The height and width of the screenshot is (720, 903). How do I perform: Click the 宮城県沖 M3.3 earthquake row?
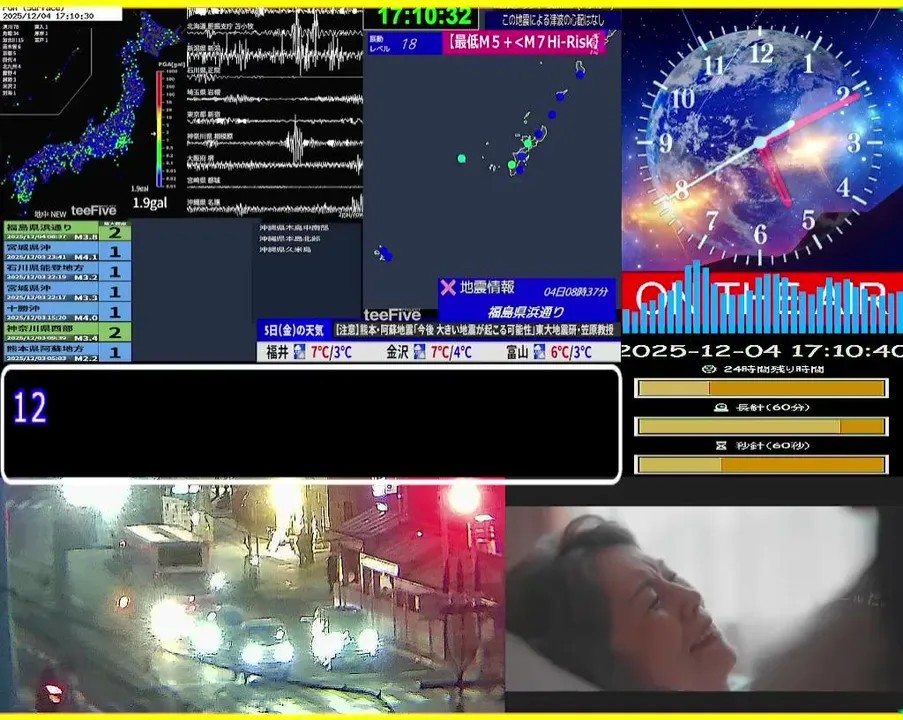[67, 292]
